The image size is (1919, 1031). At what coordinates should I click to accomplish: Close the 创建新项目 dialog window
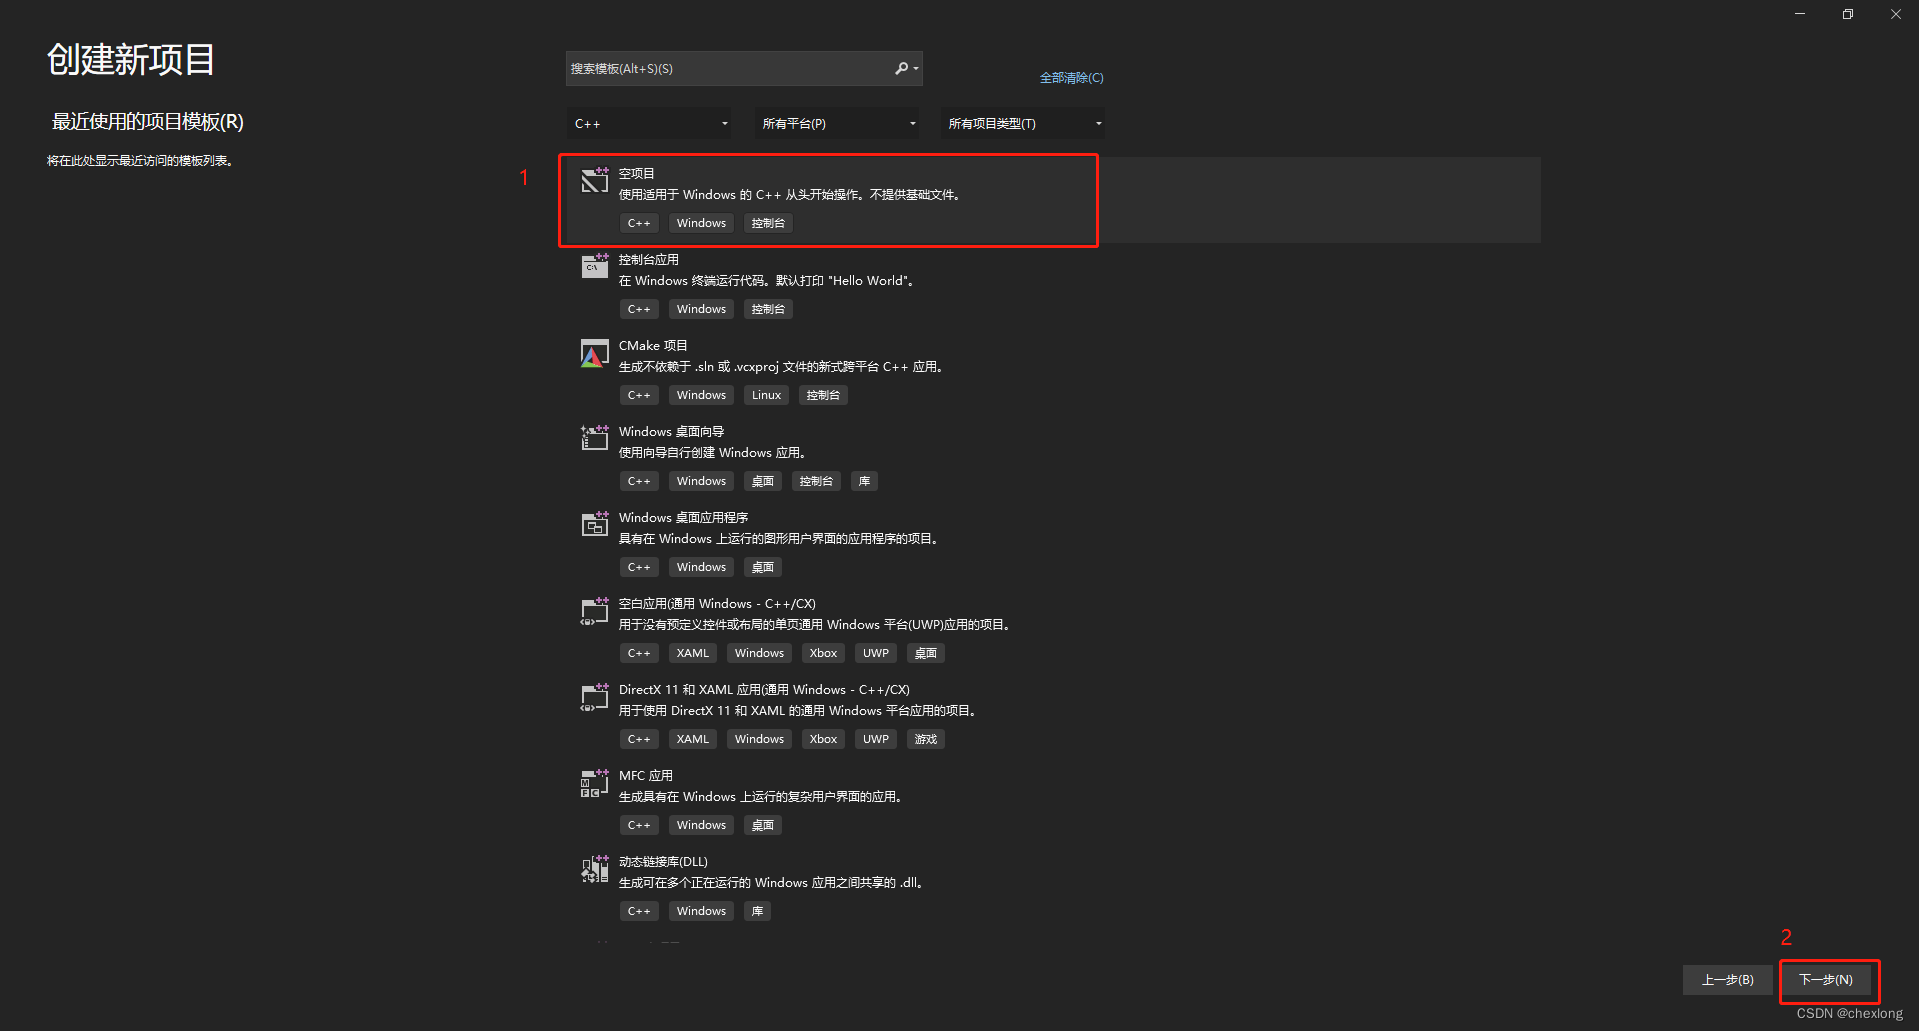[1896, 14]
